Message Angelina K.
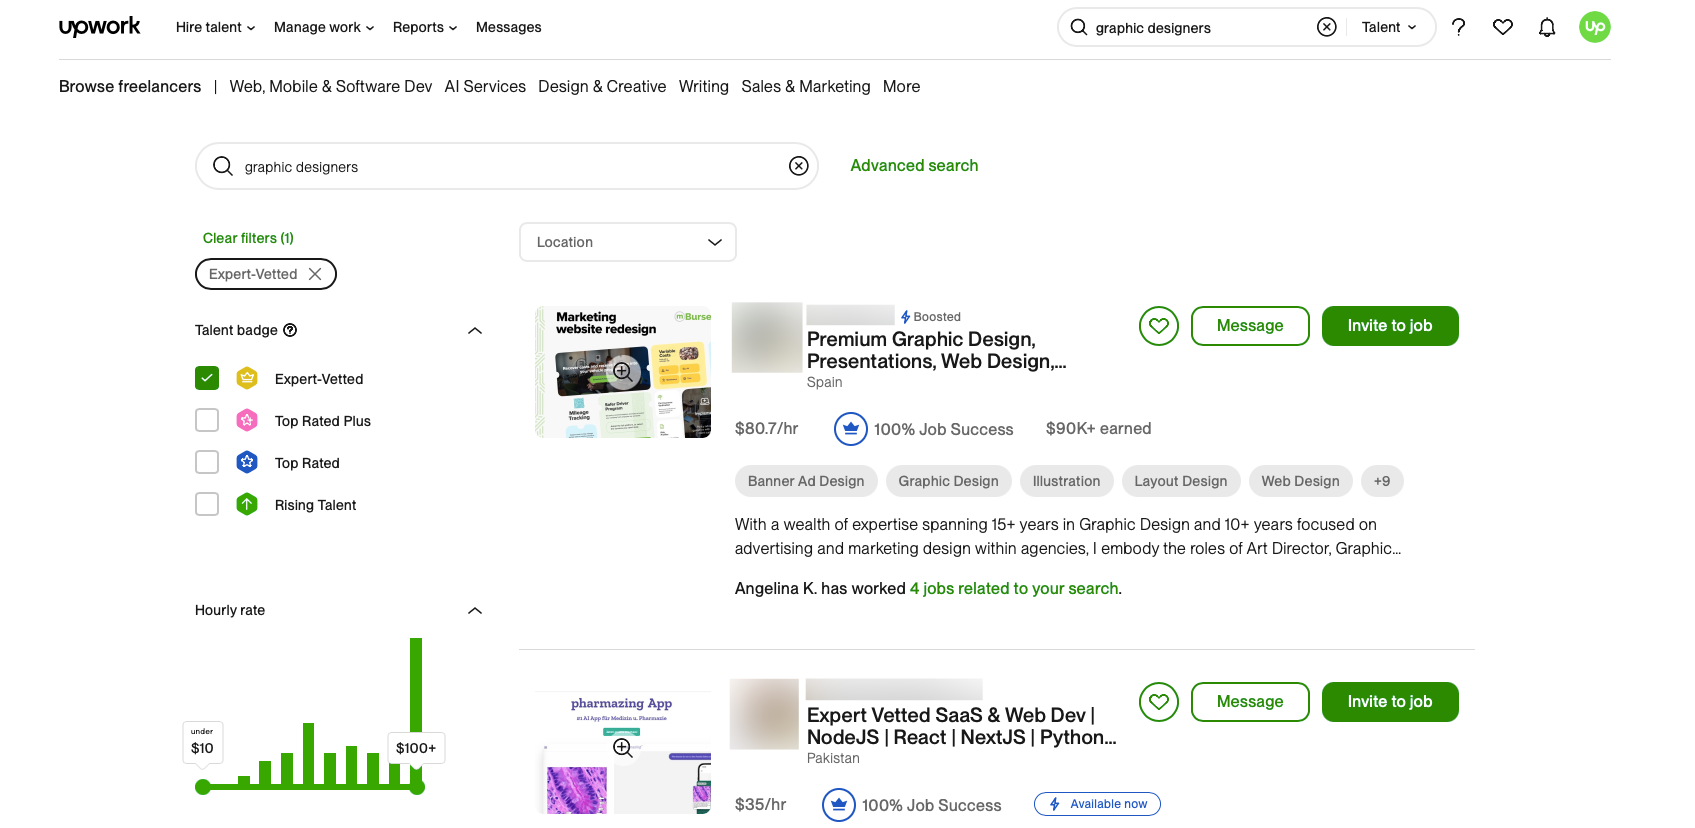 point(1250,326)
